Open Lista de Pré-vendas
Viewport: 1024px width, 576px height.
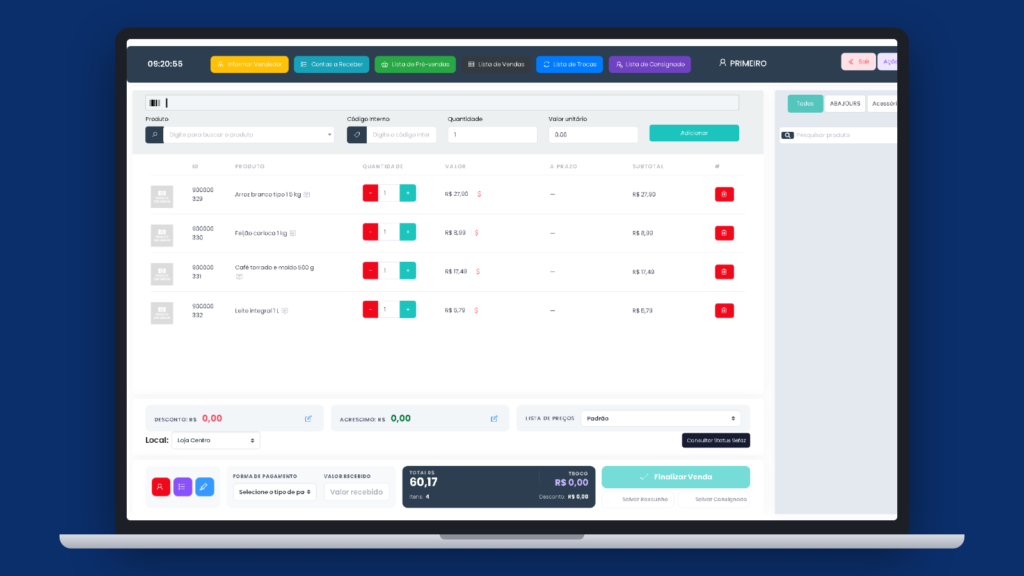point(415,64)
